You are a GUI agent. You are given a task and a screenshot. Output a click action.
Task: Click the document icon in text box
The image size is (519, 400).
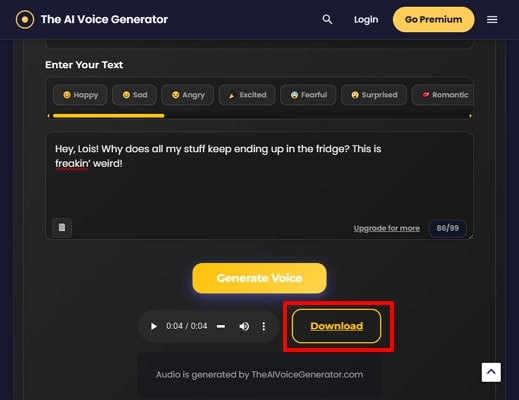(62, 227)
